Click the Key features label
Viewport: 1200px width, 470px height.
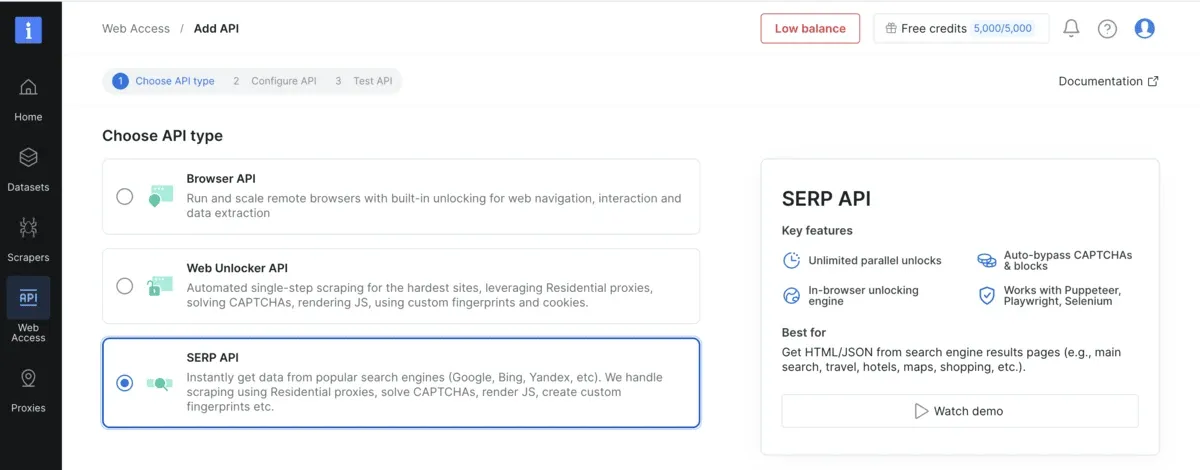pos(817,230)
